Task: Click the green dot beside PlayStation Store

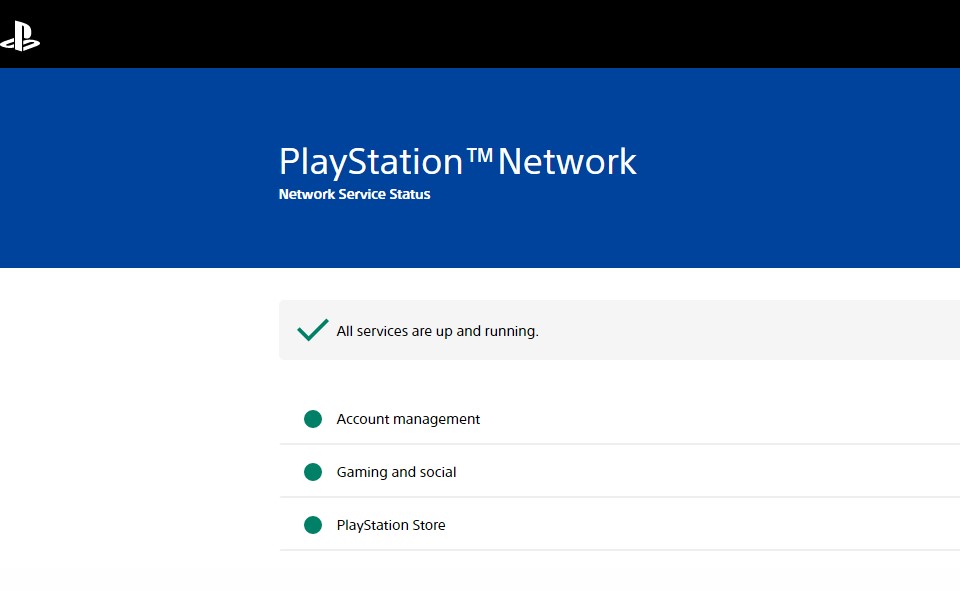Action: coord(313,525)
